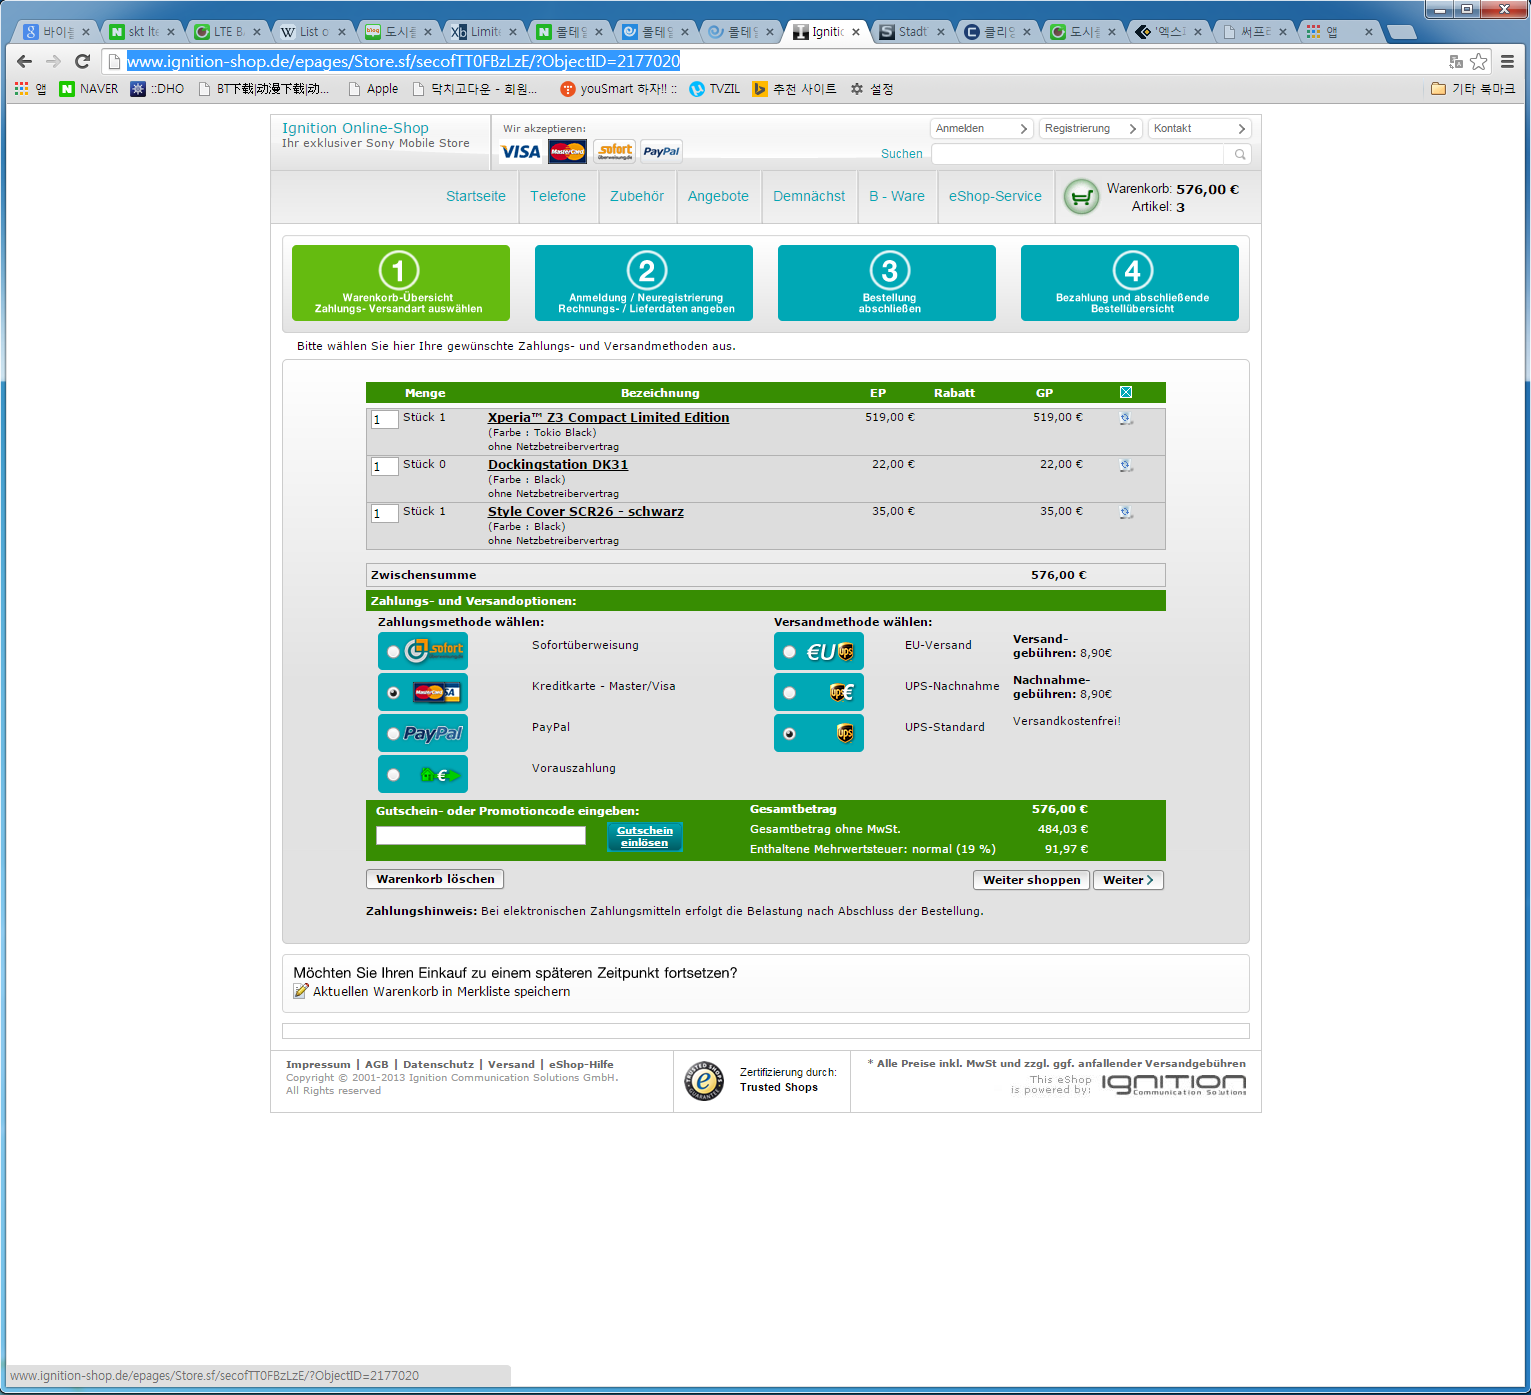The height and width of the screenshot is (1395, 1531).
Task: Open Impressum footer link
Action: (318, 1064)
